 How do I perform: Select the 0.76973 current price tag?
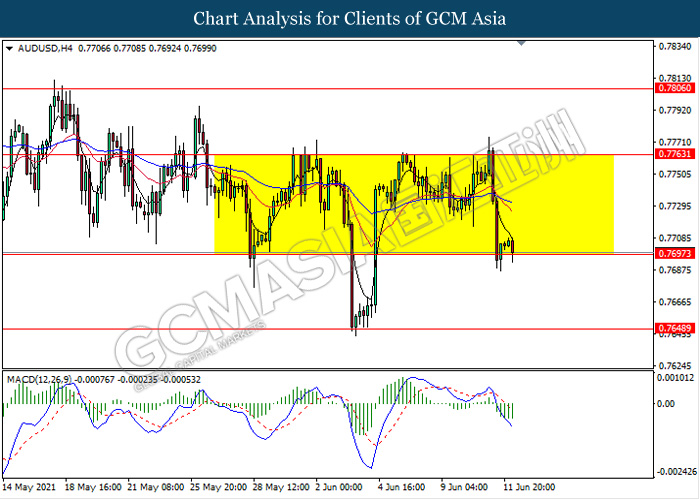pos(675,254)
